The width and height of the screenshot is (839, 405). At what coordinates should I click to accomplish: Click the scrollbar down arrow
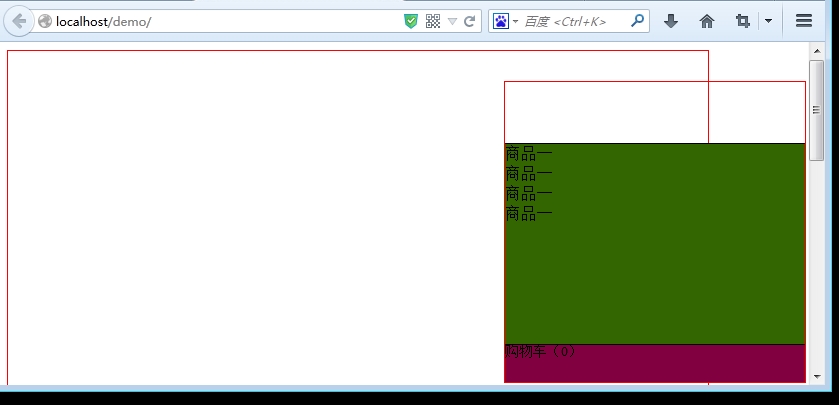pos(817,377)
